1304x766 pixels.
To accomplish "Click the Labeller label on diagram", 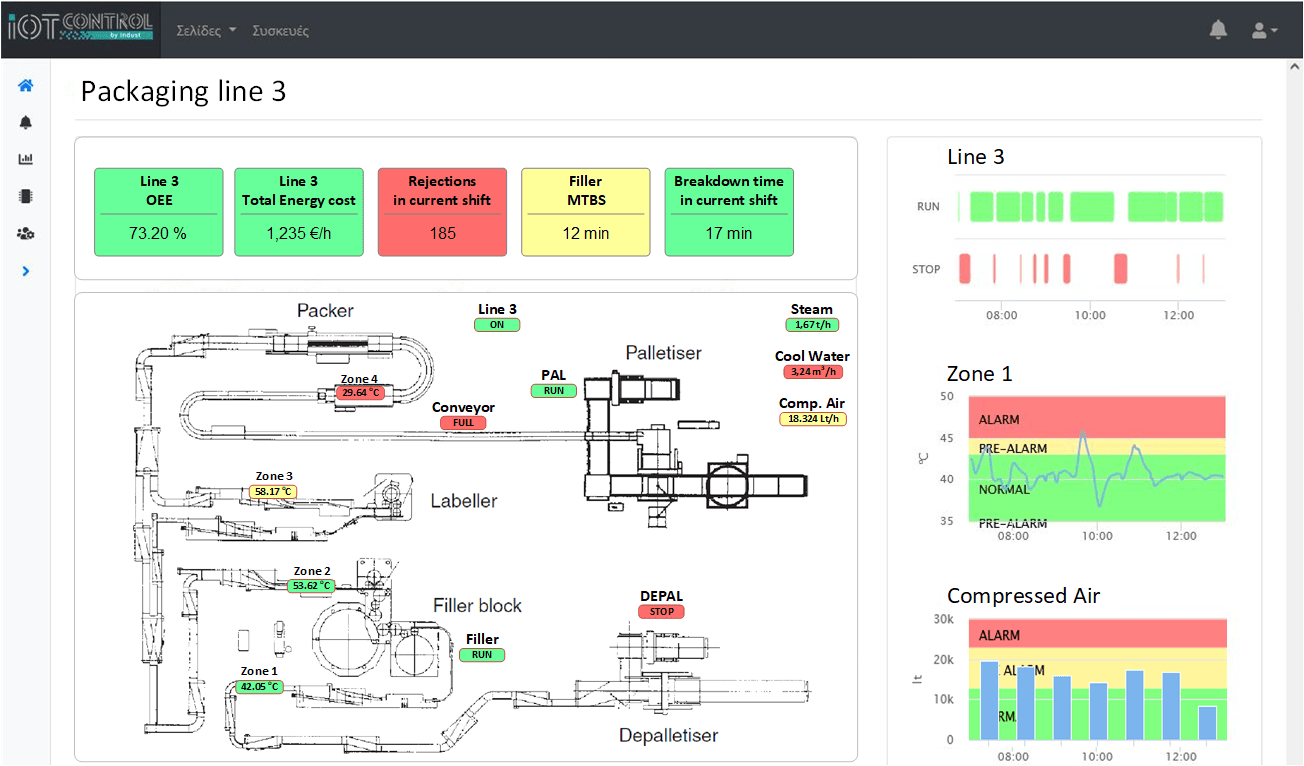I will click(x=464, y=501).
